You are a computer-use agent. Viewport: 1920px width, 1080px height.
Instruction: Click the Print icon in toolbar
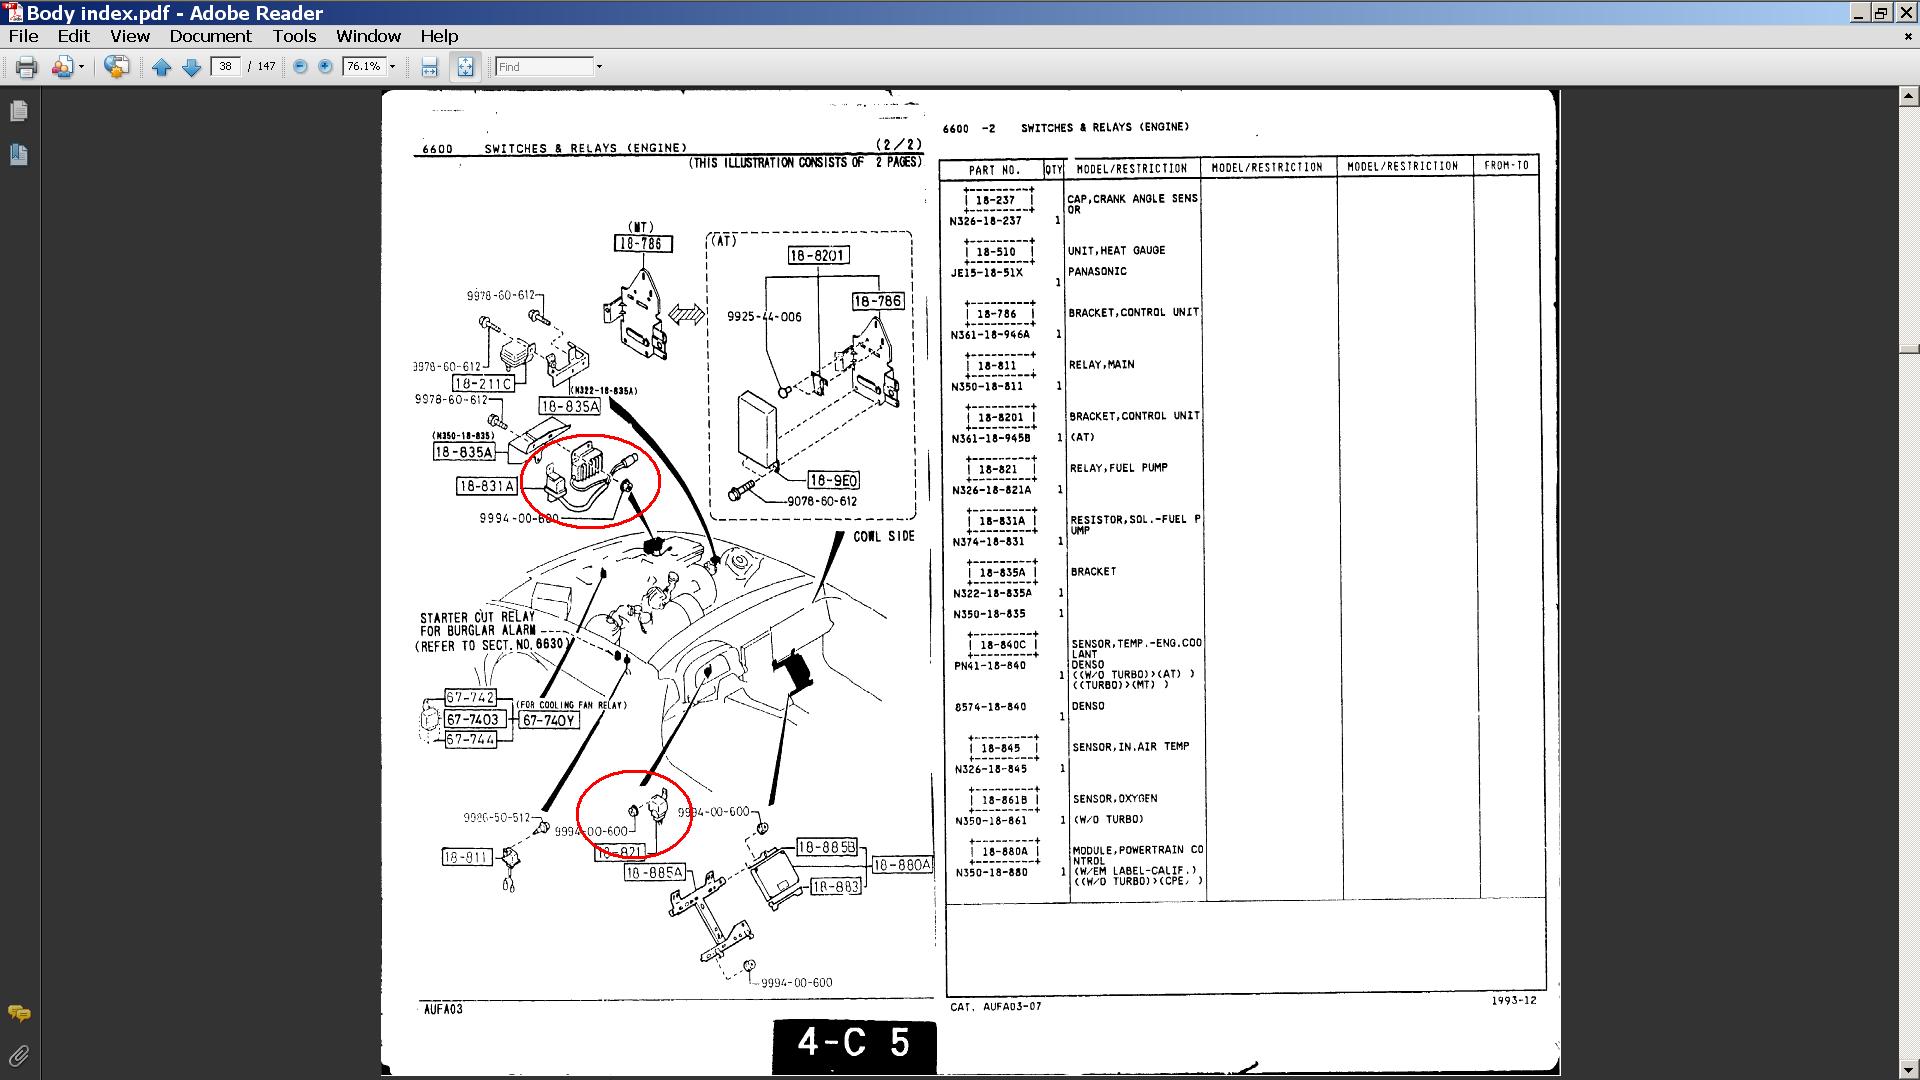pyautogui.click(x=26, y=67)
